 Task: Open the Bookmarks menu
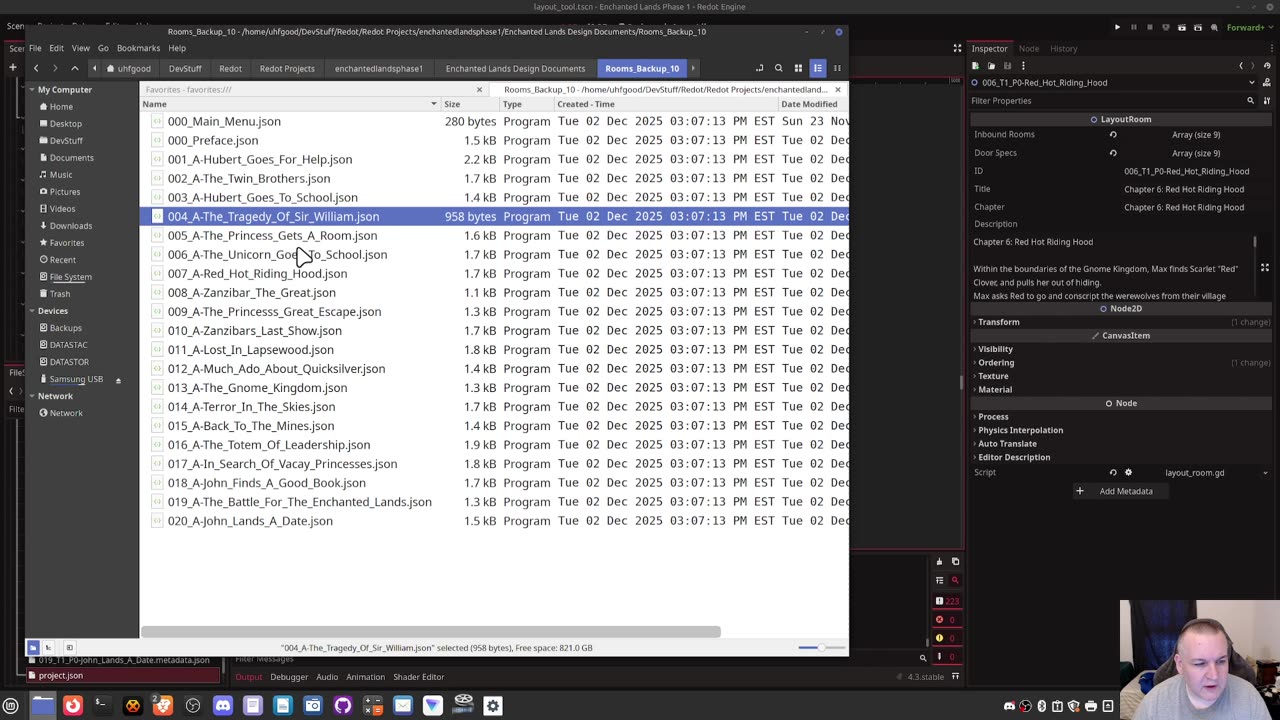point(138,48)
